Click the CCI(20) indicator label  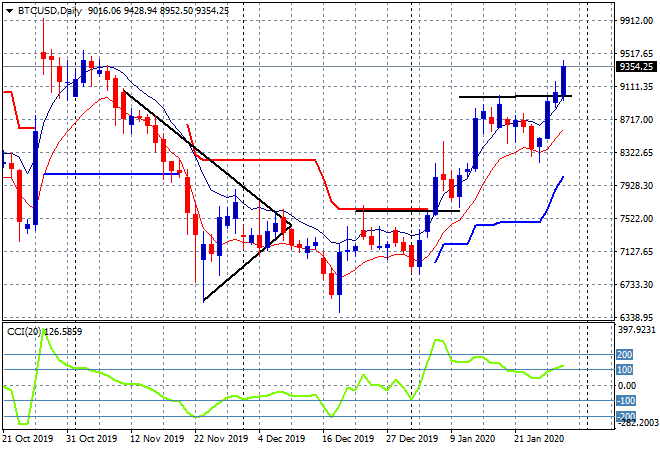[44, 332]
